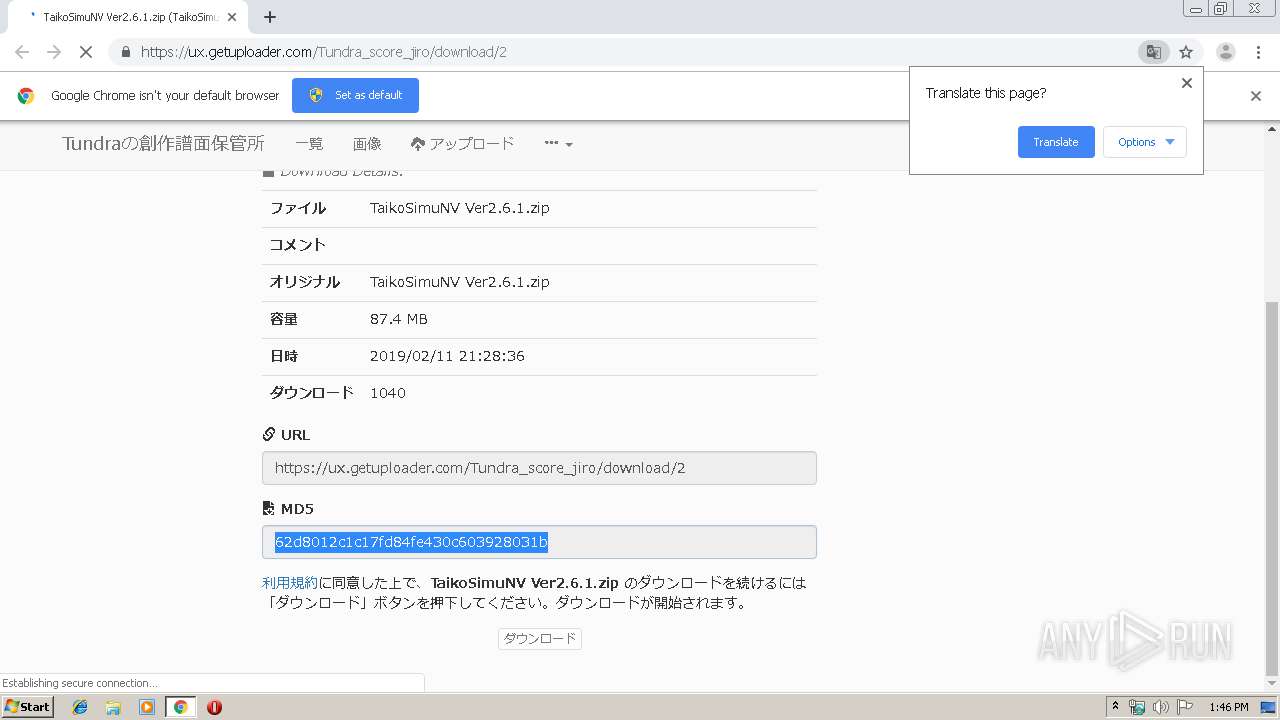Click the link icon beside URL heading
Image resolution: width=1280 pixels, height=720 pixels.
click(269, 435)
